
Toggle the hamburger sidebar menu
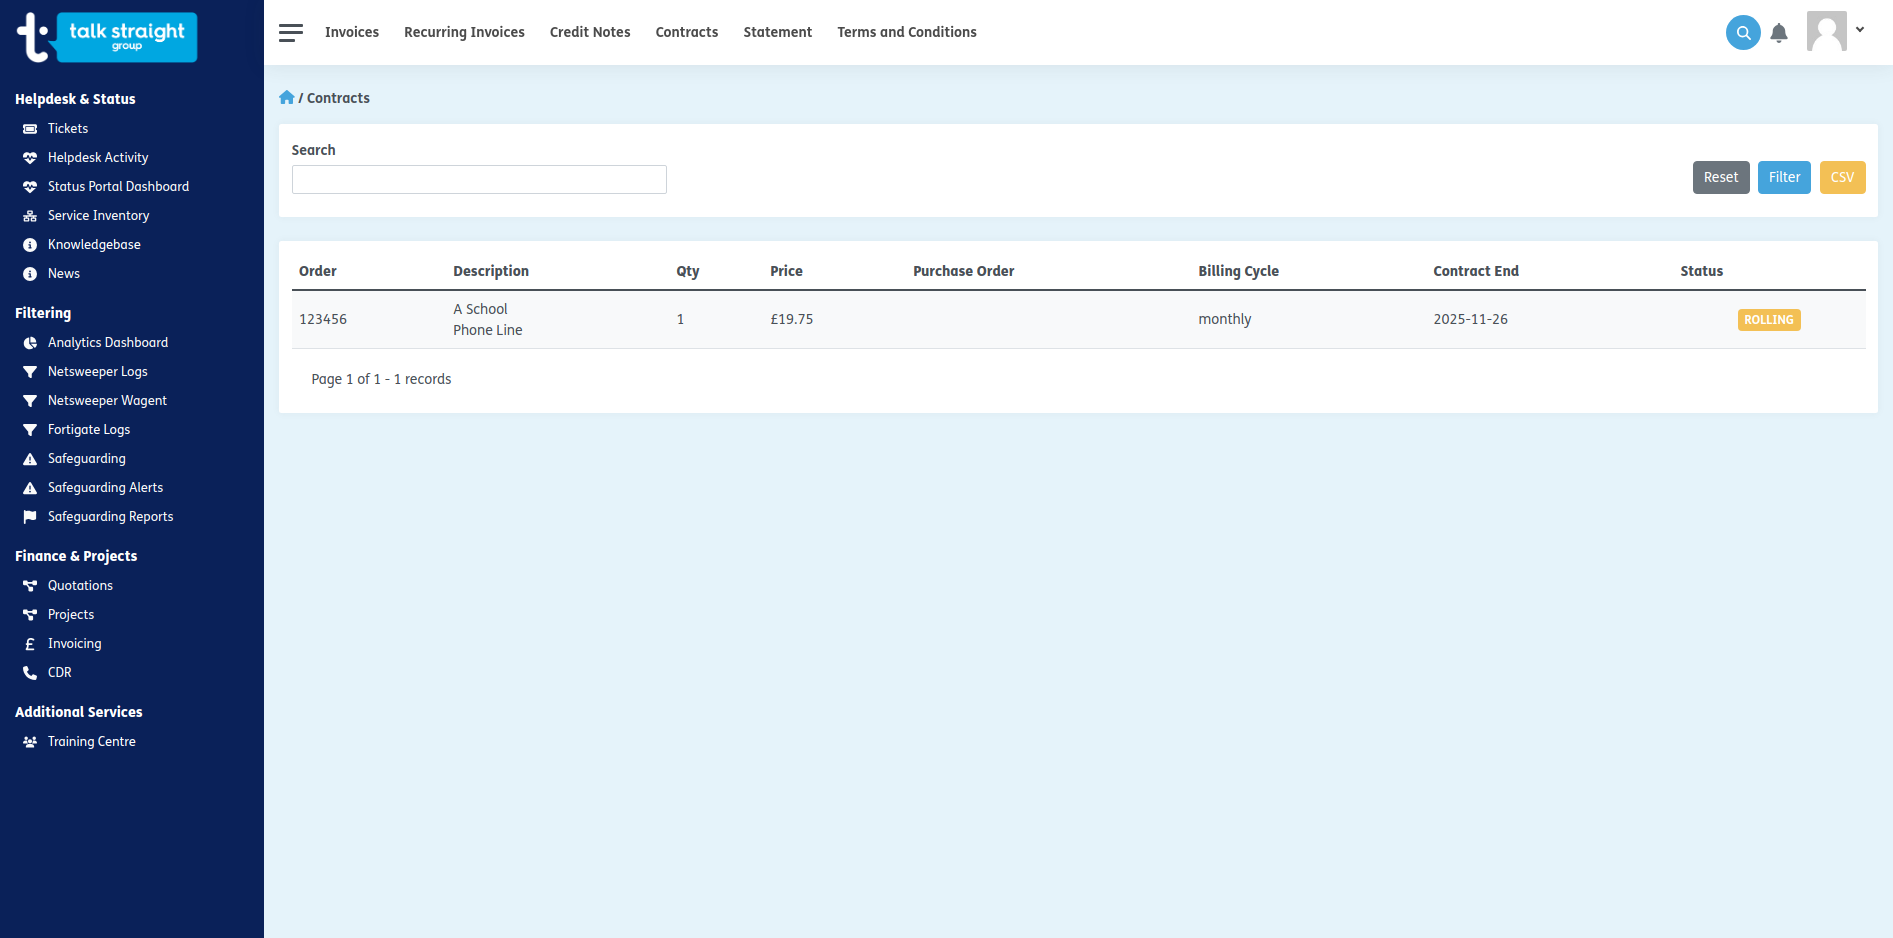[x=291, y=32]
